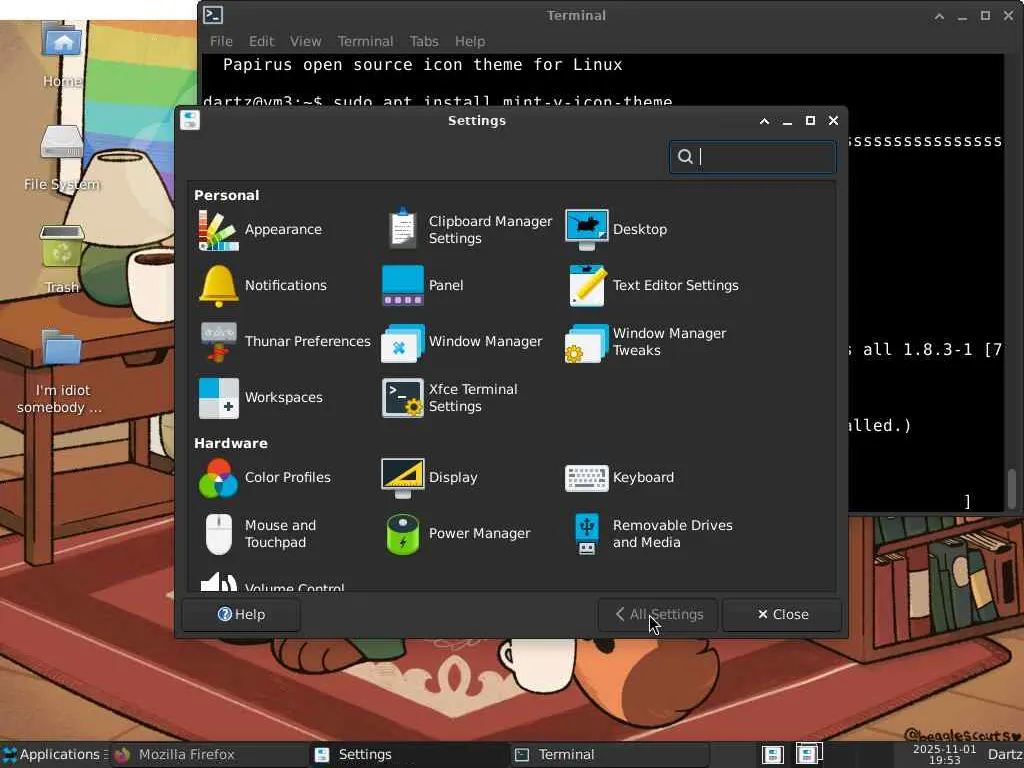
Task: Open Text Editor Settings
Action: click(652, 285)
